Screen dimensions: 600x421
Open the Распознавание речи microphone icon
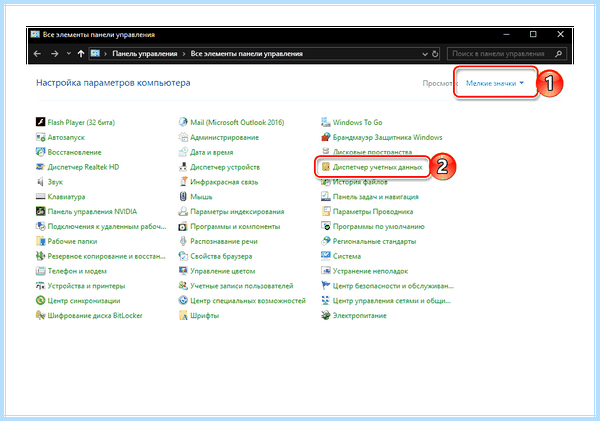point(183,241)
